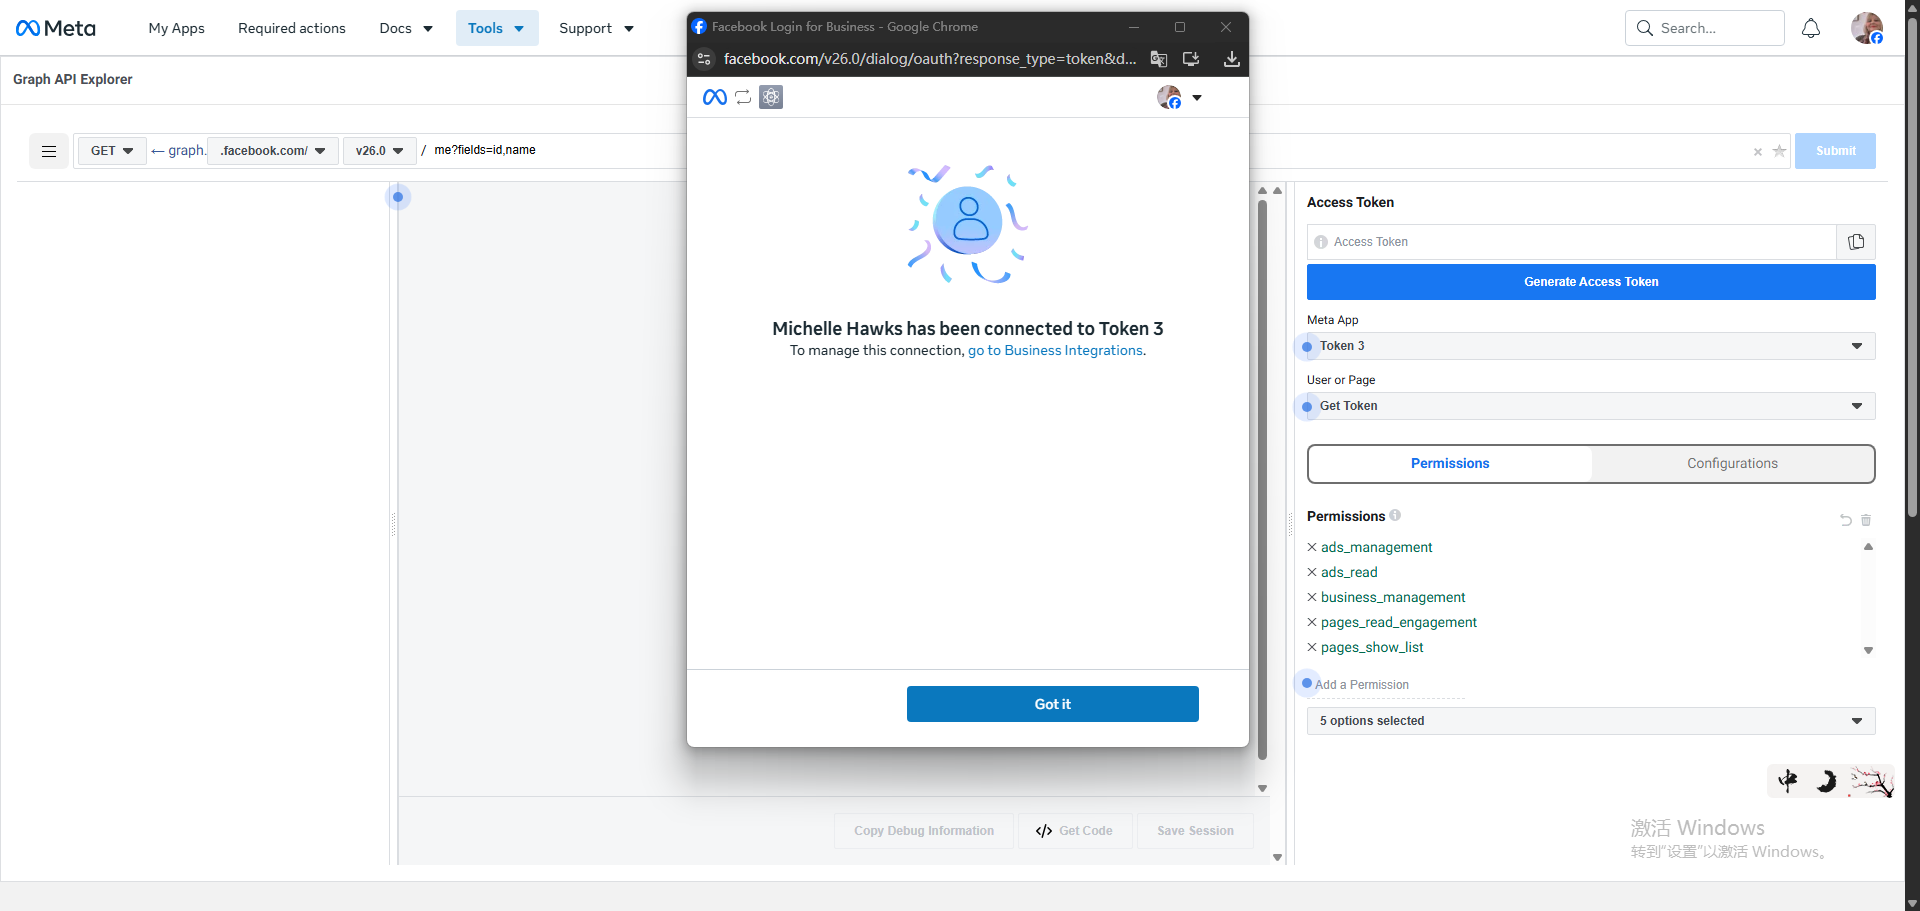Open the v26.0 version dropdown
The image size is (1920, 911).
(380, 151)
